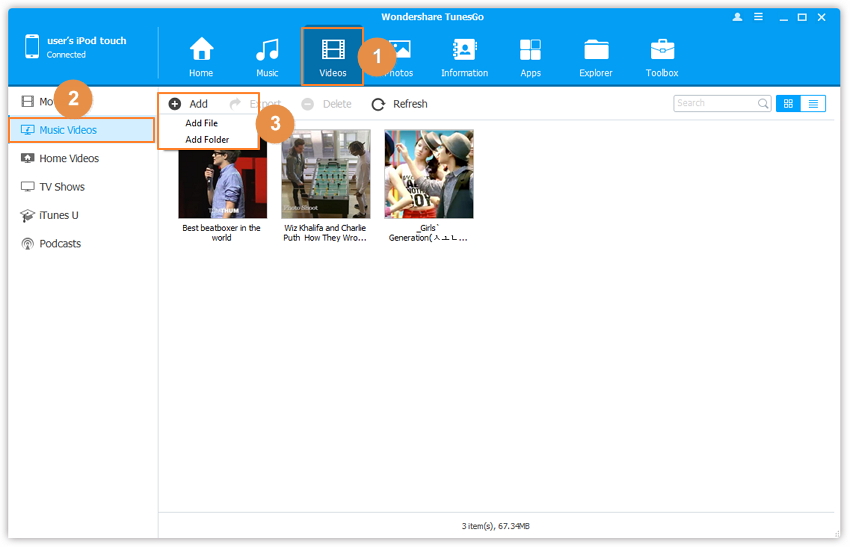Refresh the video list
The image size is (850, 547).
[x=399, y=104]
